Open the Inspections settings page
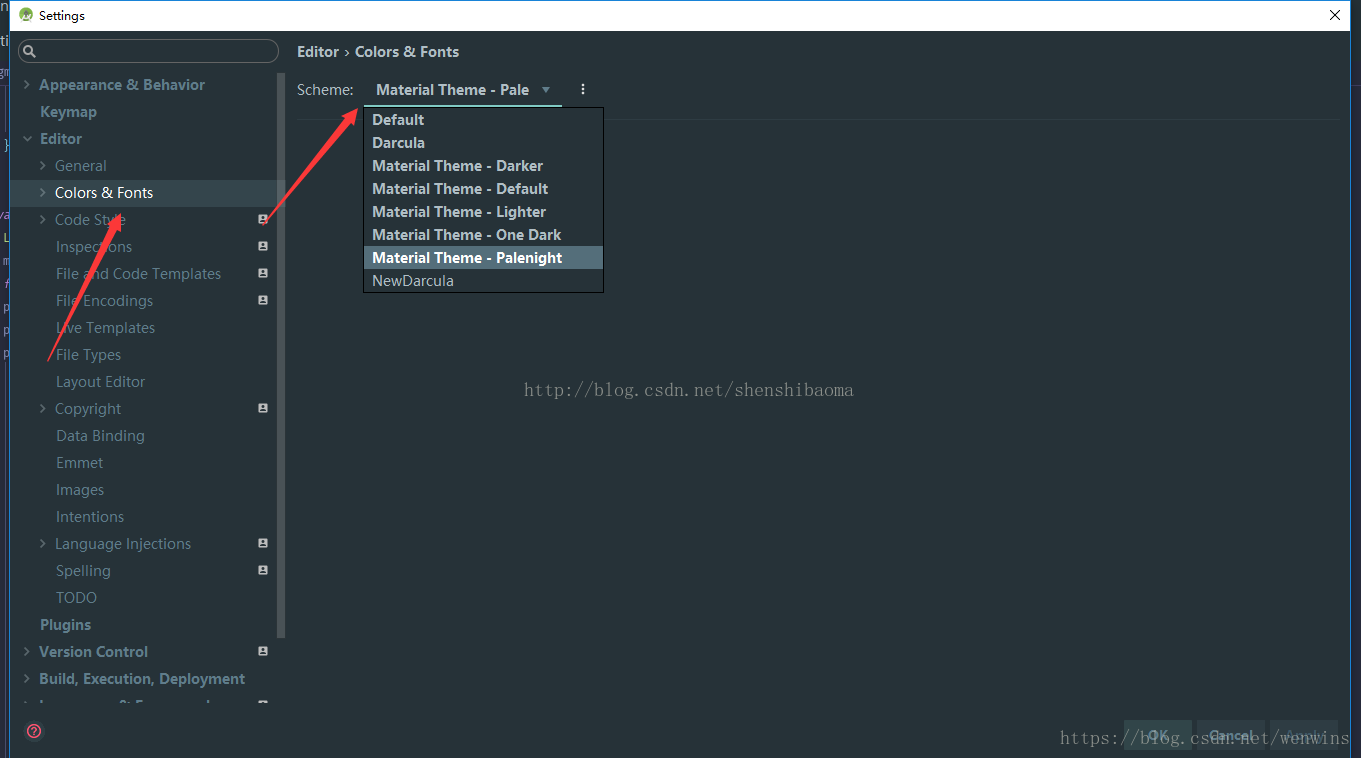Image resolution: width=1361 pixels, height=758 pixels. click(94, 247)
